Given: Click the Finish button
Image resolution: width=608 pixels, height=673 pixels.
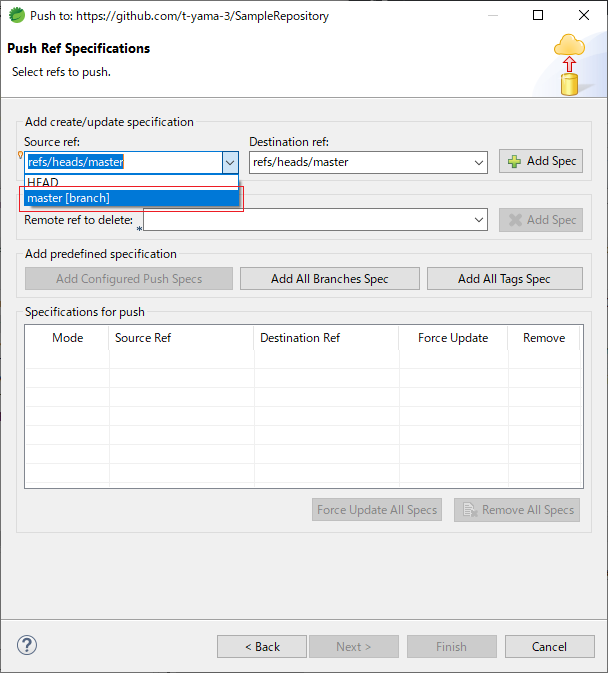Looking at the screenshot, I should (452, 646).
